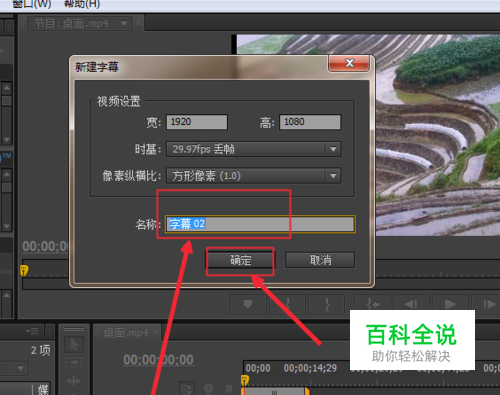The height and width of the screenshot is (395, 500).
Task: Click the Mark In brace button
Action: 287,304
